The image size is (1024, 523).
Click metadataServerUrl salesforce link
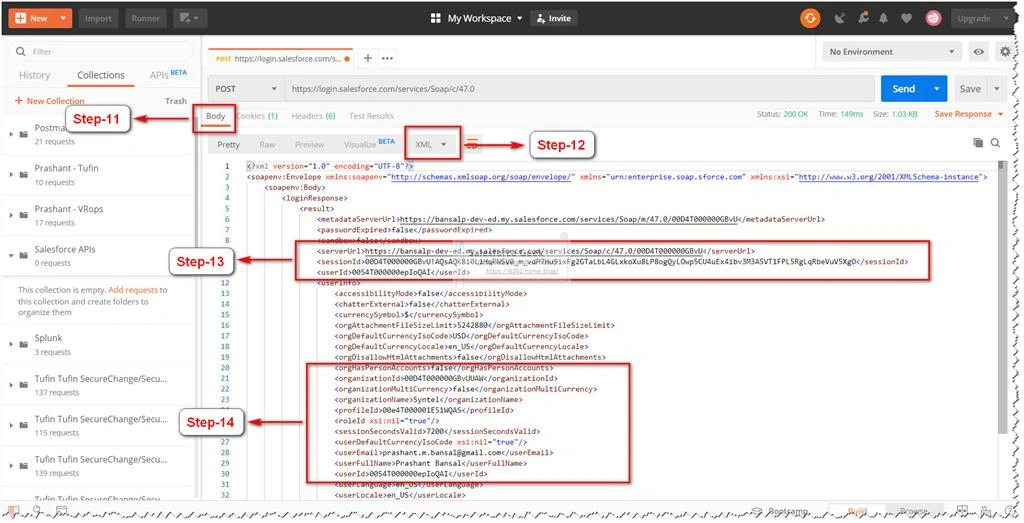[x=569, y=219]
